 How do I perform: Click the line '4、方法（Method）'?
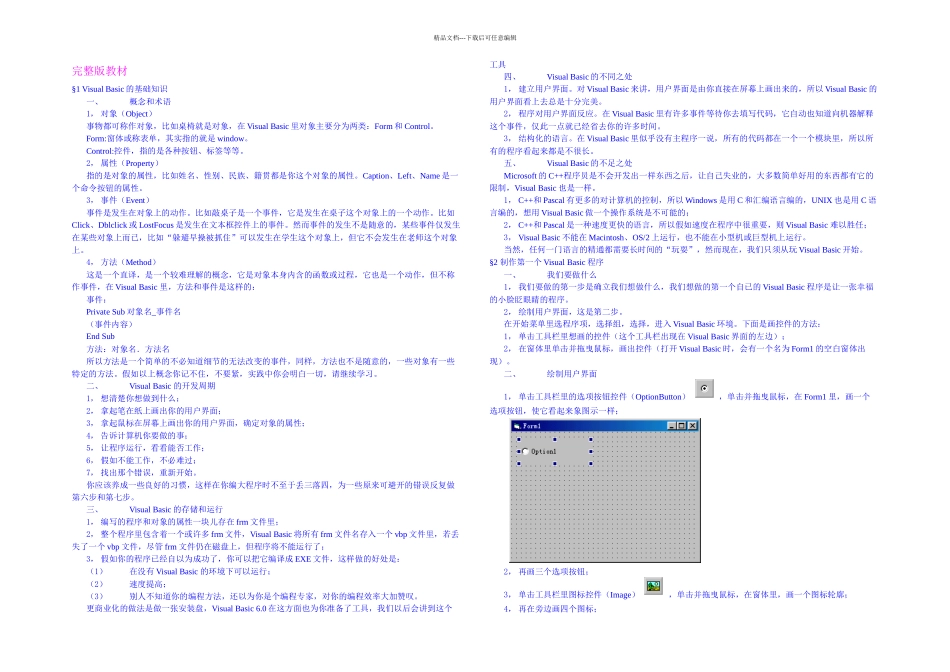coord(122,262)
